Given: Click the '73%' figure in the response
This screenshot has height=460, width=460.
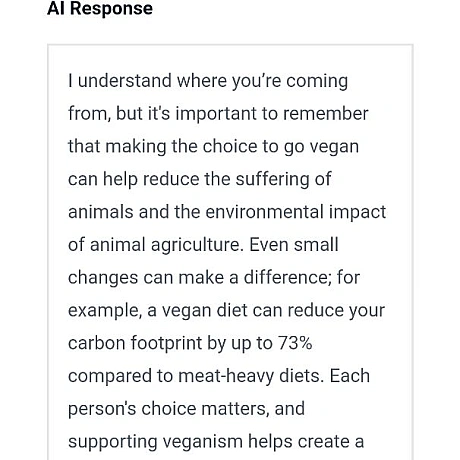Looking at the screenshot, I should 295,343.
